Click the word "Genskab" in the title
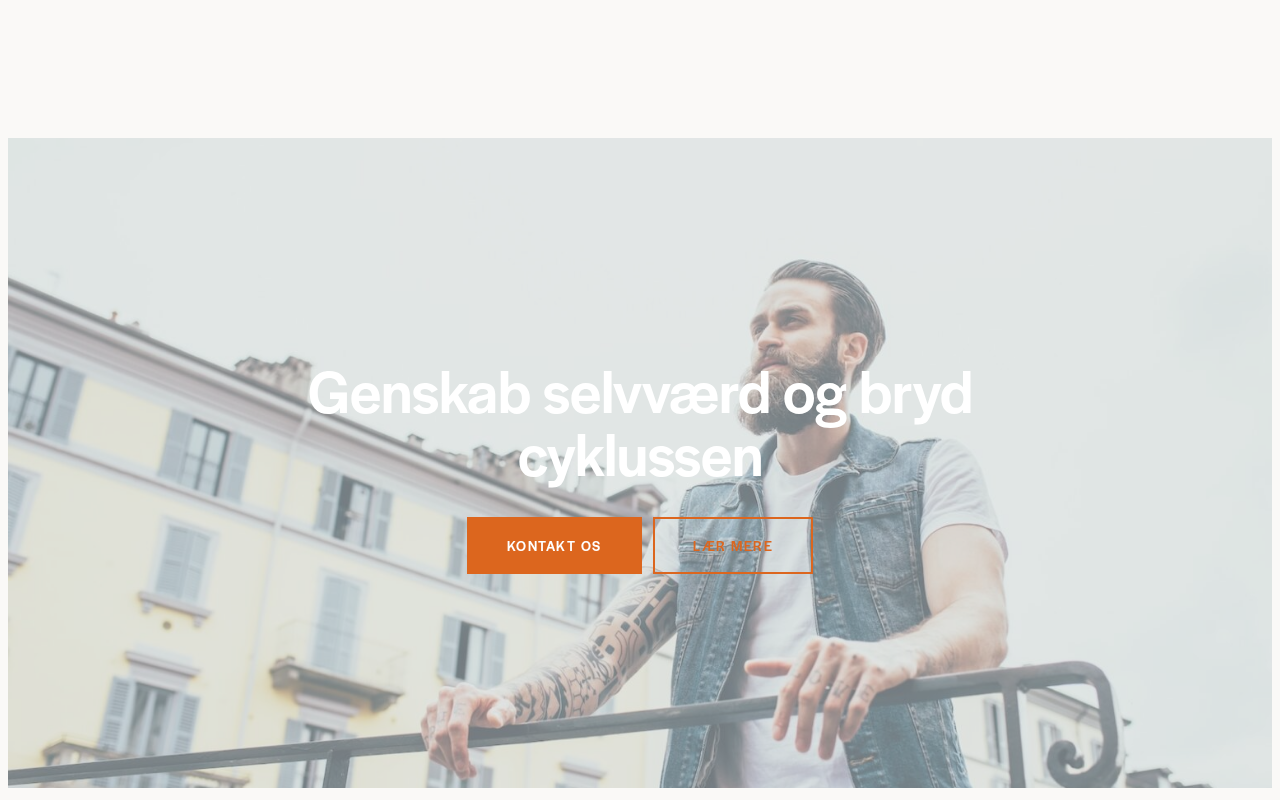The height and width of the screenshot is (800, 1280). point(419,393)
